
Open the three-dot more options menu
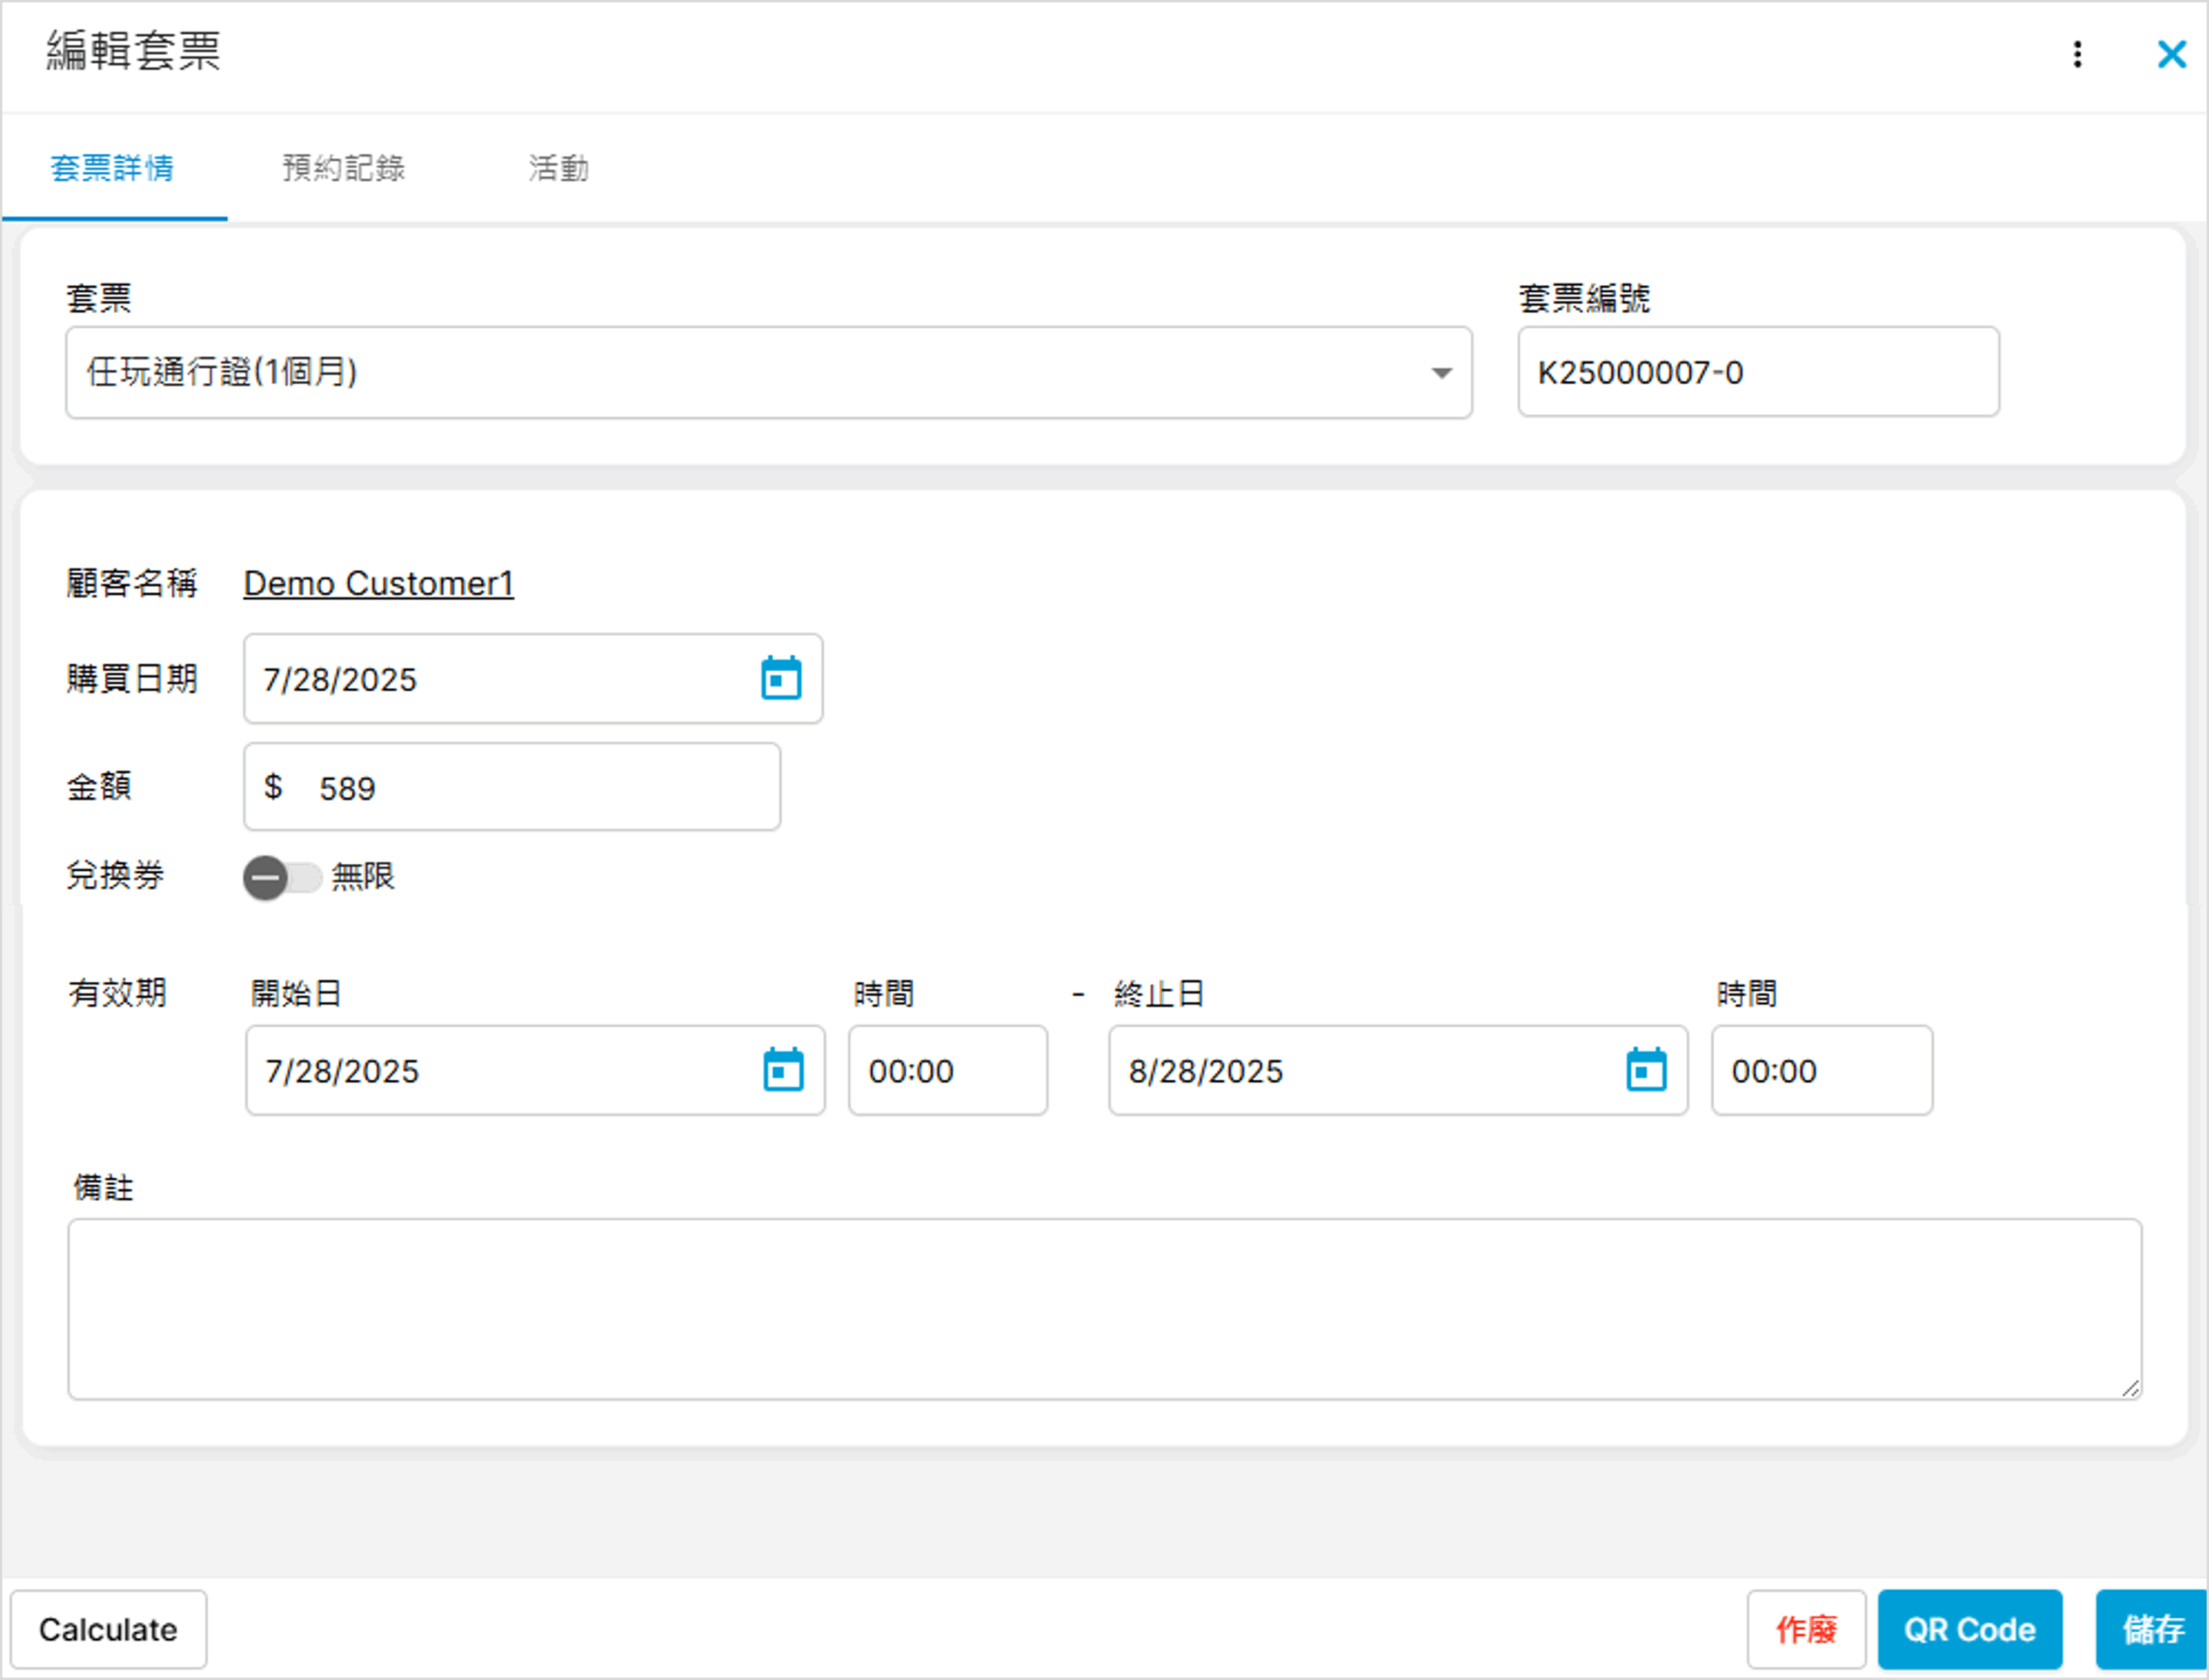[2077, 54]
